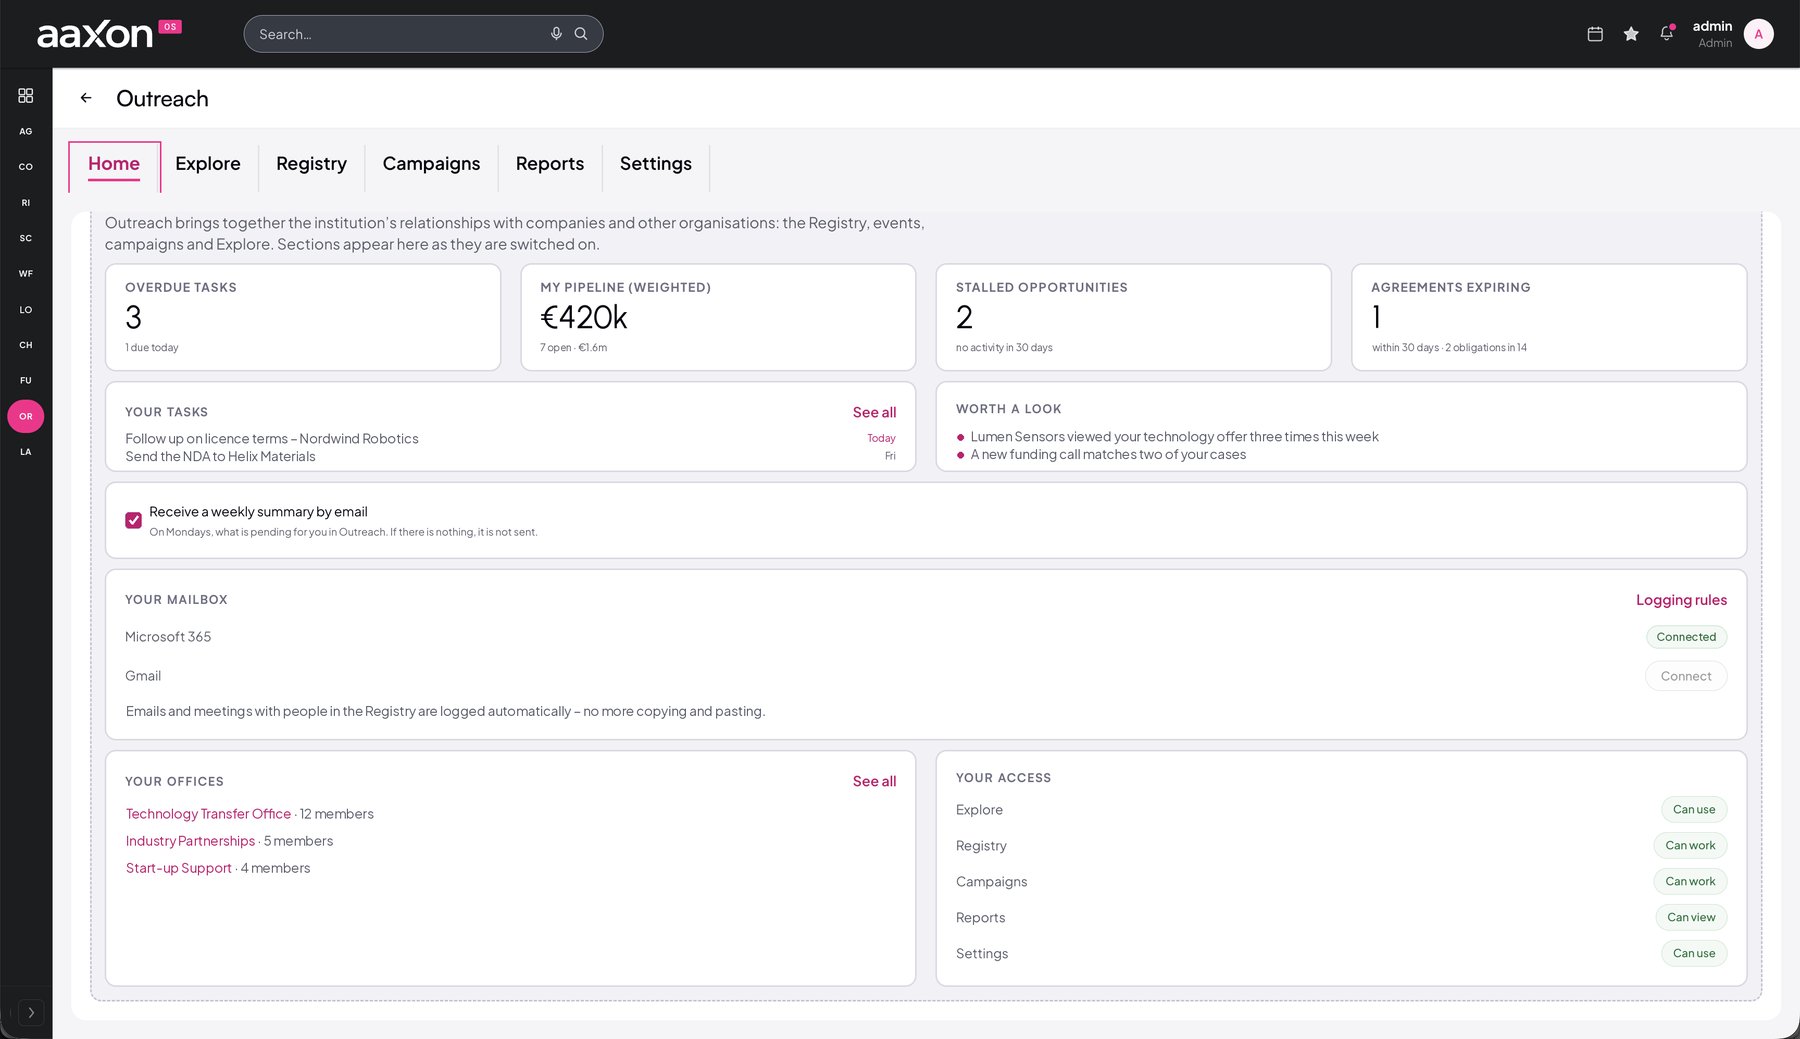Click the Microsoft 365 Connected badge
This screenshot has width=1800, height=1039.
click(x=1686, y=637)
